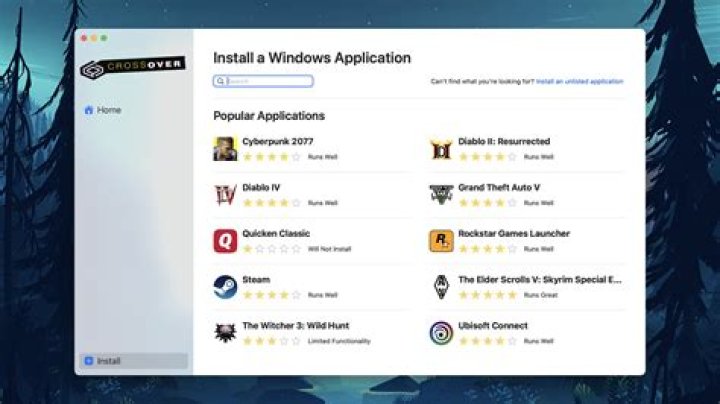Select The Witcher 3: Wild Hunt title
This screenshot has width=720, height=404.
(296, 325)
